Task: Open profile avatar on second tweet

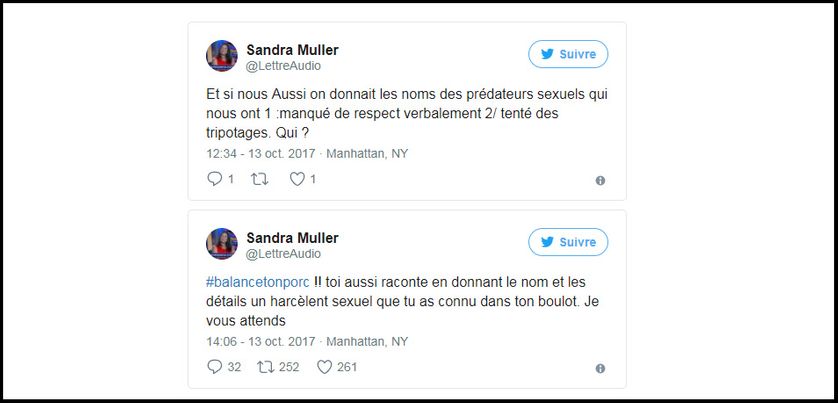Action: (222, 244)
